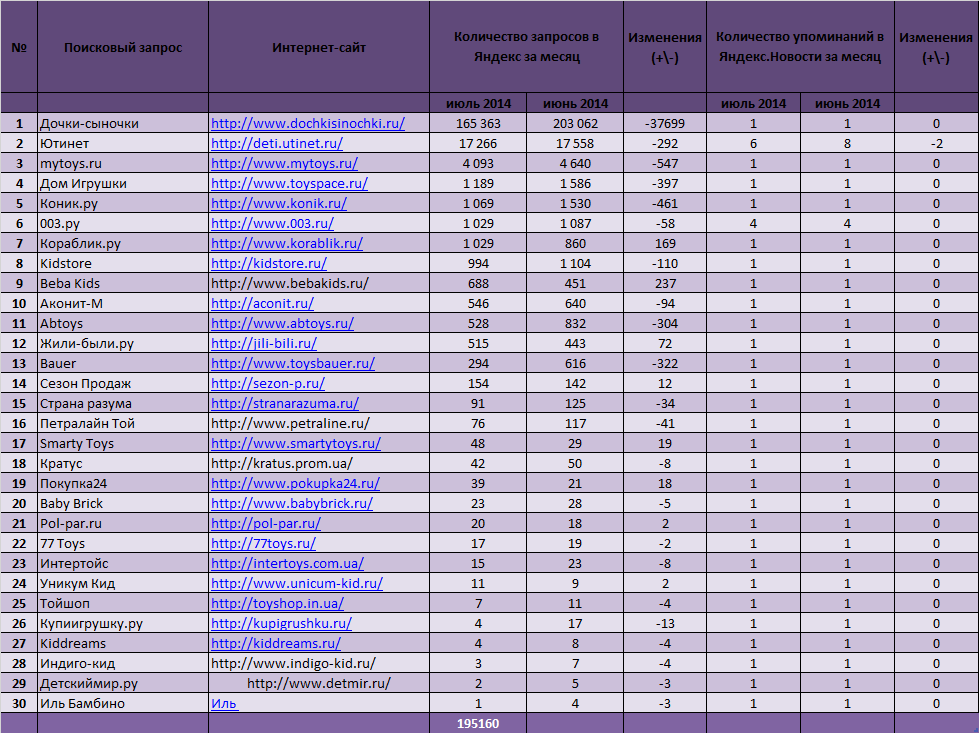Click the total cell showing 195160

[x=477, y=724]
